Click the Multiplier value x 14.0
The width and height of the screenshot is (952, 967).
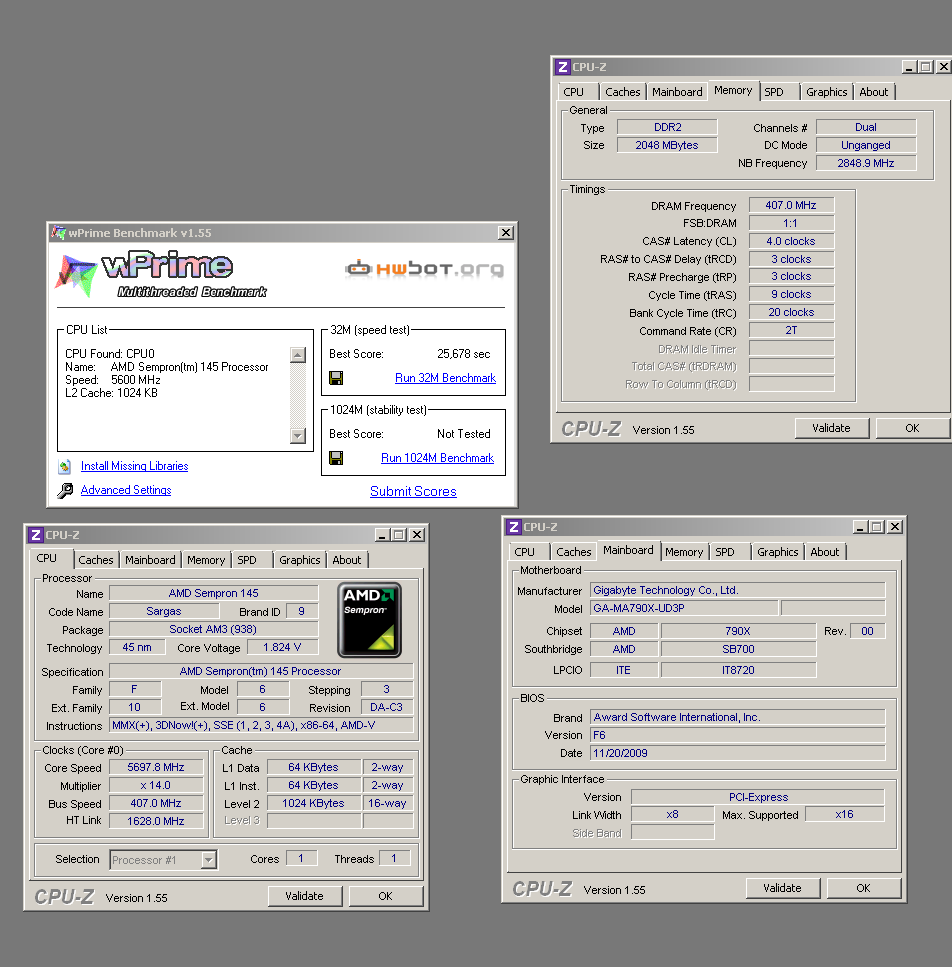point(156,785)
